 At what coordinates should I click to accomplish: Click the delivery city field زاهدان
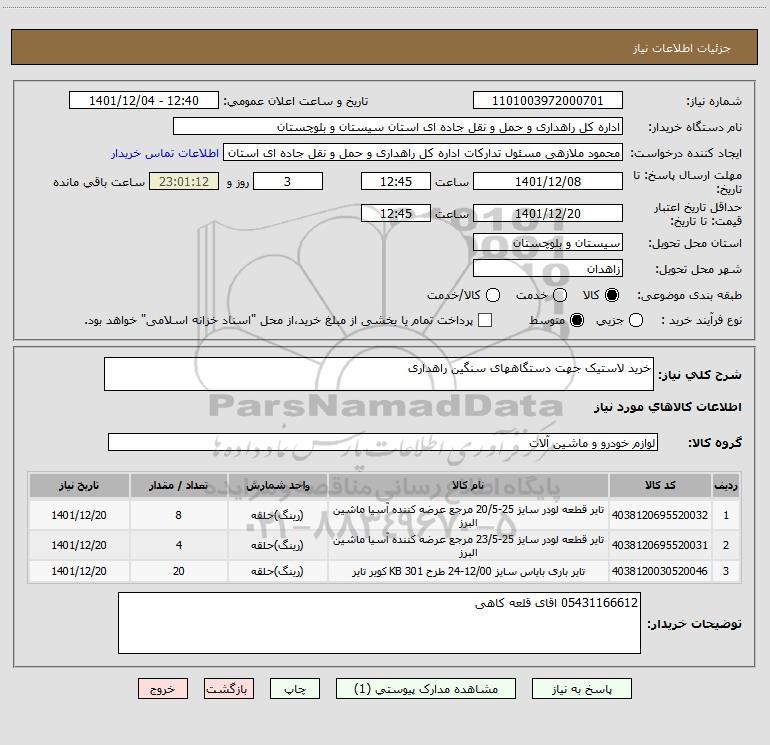click(x=548, y=269)
